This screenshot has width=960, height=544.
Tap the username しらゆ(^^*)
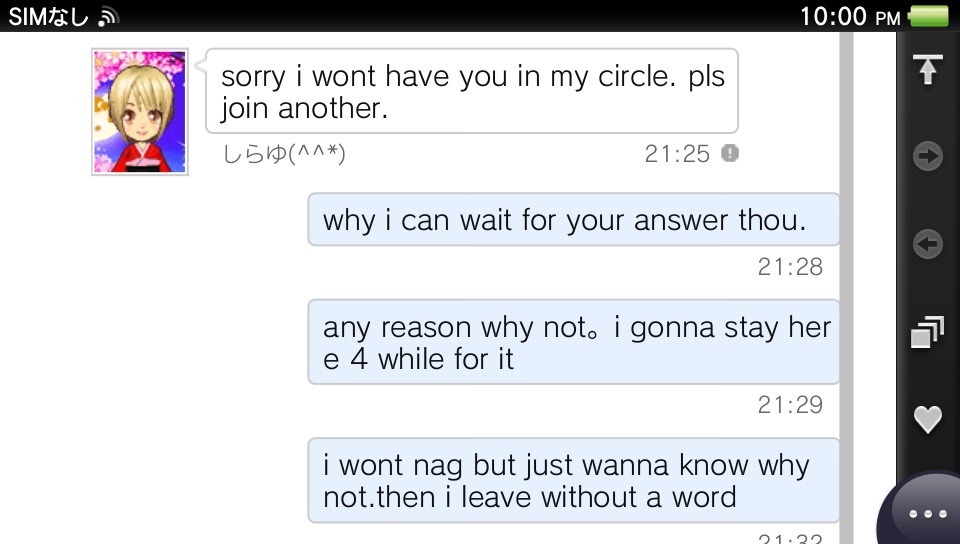coord(283,154)
